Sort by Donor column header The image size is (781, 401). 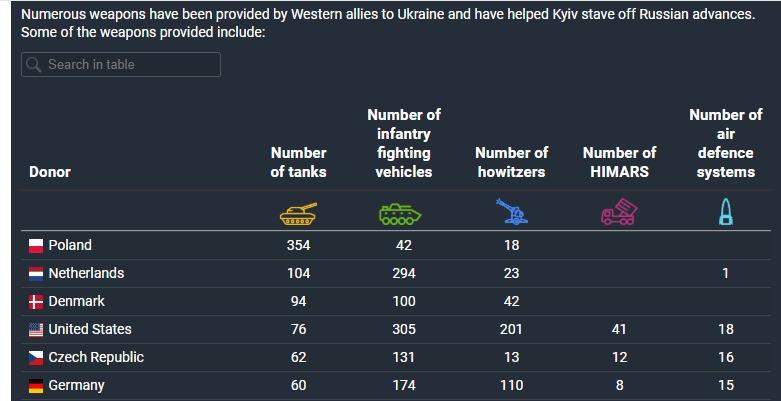click(50, 172)
